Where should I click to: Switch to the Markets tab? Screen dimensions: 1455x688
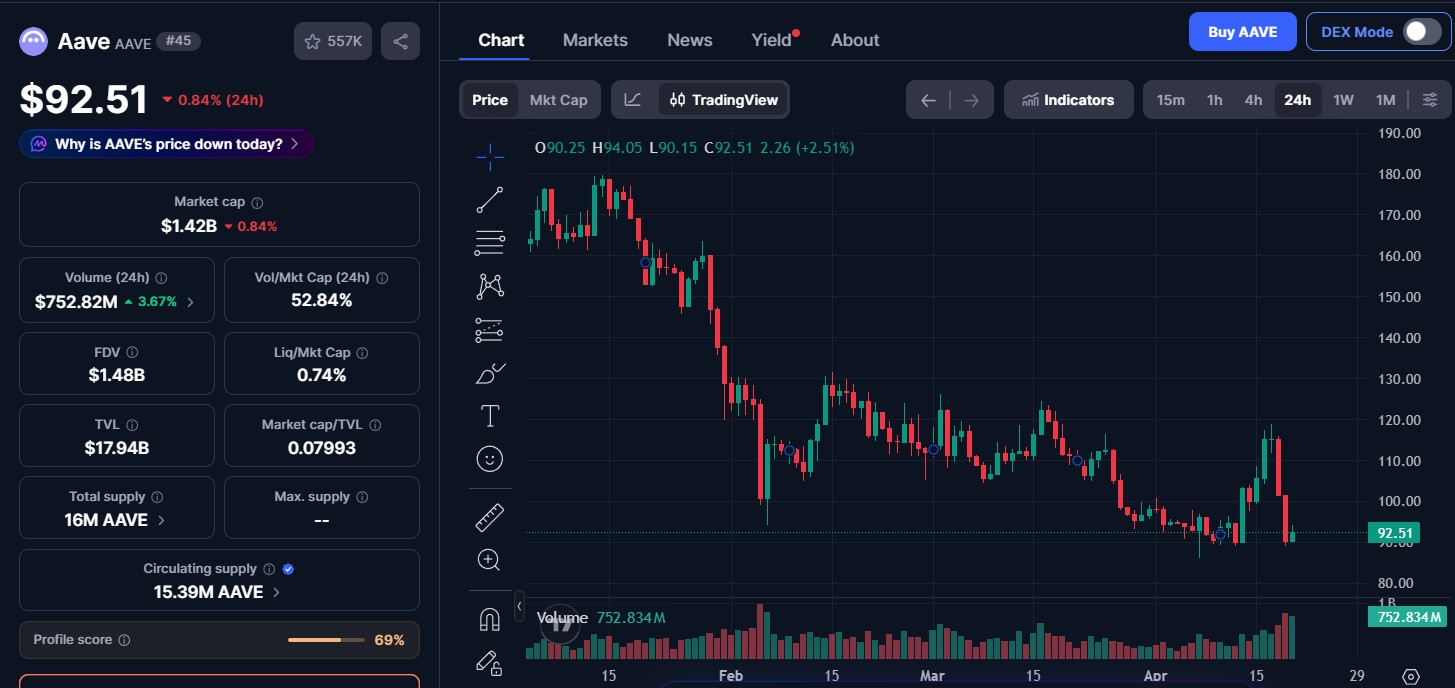pyautogui.click(x=595, y=39)
